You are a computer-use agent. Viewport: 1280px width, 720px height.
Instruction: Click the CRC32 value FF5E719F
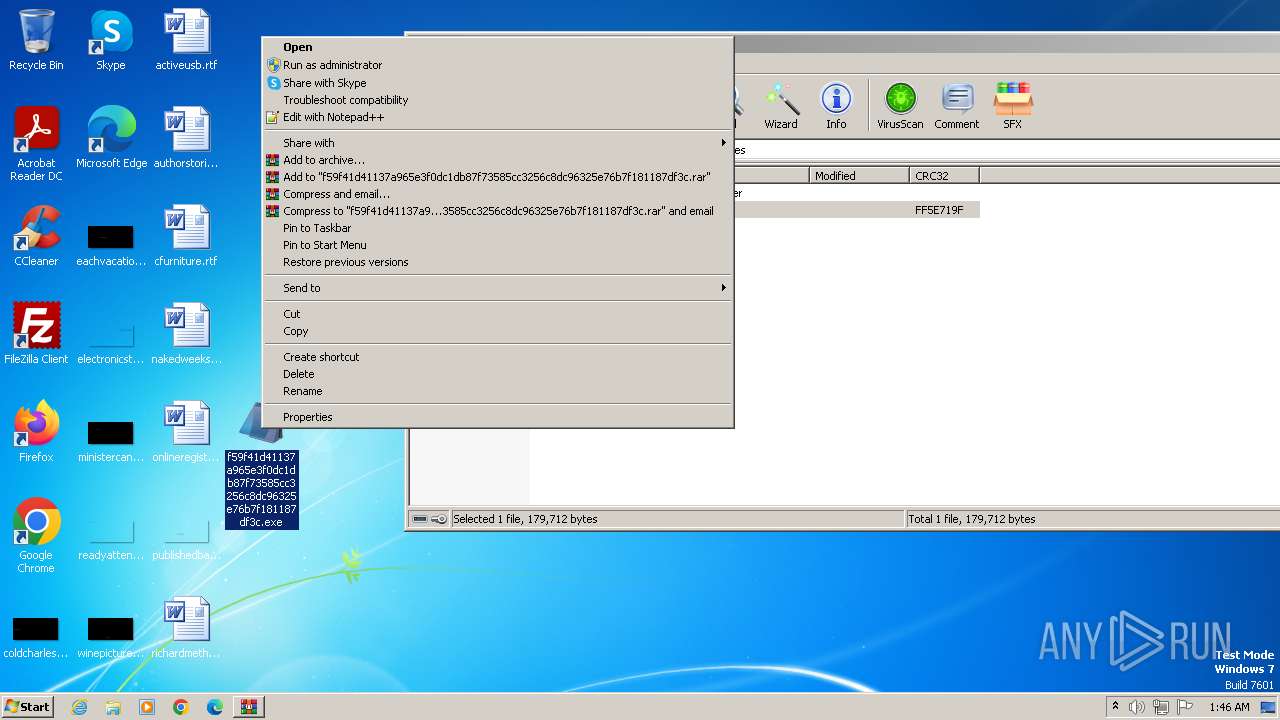939,210
